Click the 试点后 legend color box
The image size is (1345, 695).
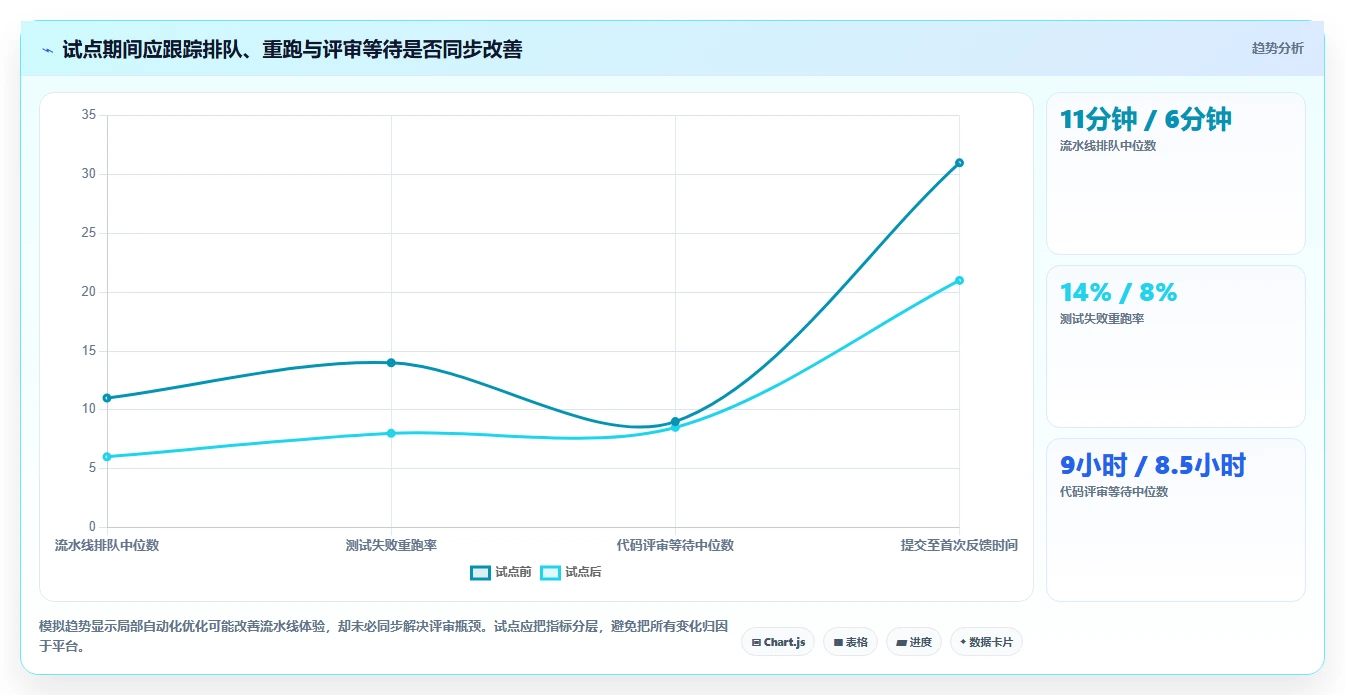(550, 572)
